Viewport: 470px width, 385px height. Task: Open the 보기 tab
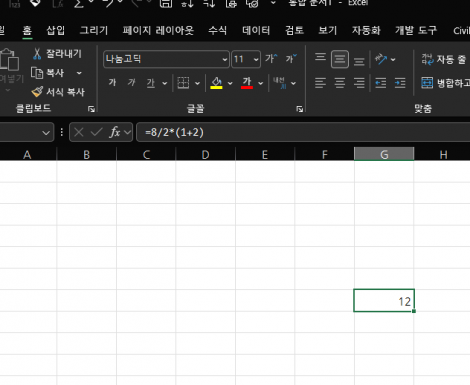(327, 30)
